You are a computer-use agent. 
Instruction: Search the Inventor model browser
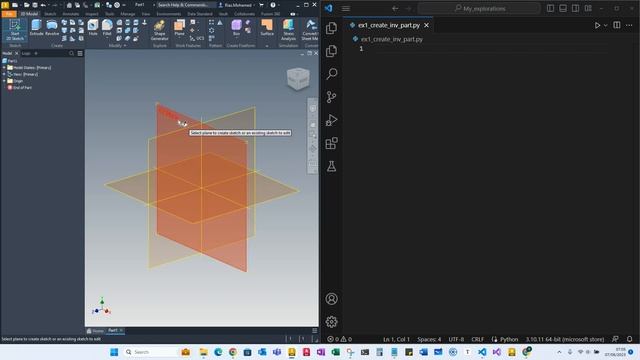pyautogui.click(x=71, y=53)
